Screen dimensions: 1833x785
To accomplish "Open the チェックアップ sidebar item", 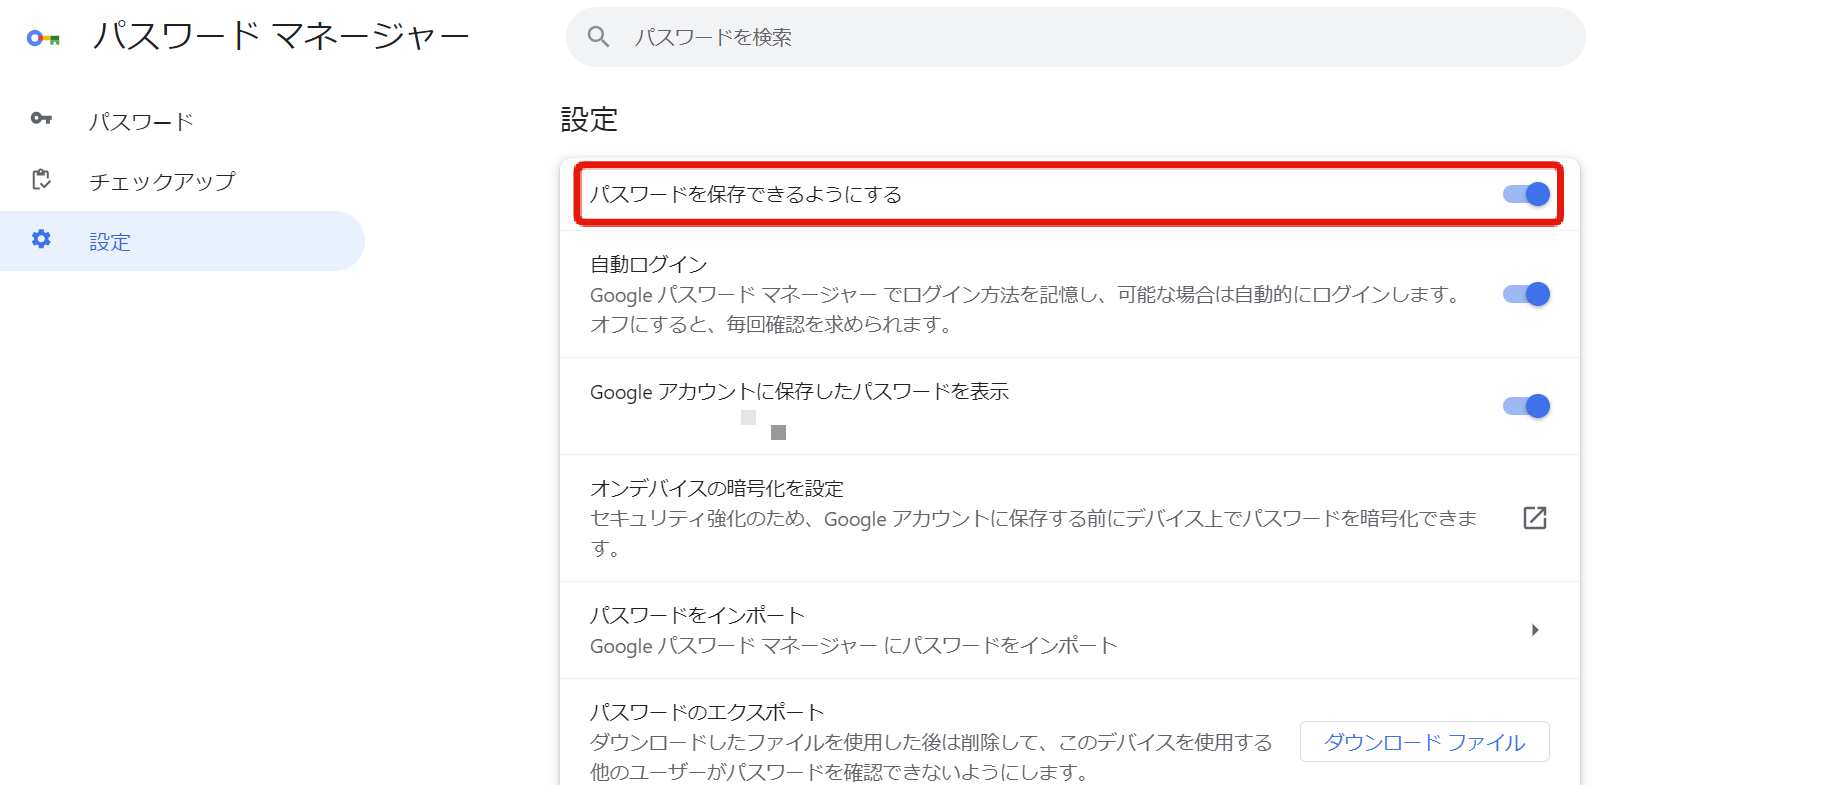I will 182,181.
